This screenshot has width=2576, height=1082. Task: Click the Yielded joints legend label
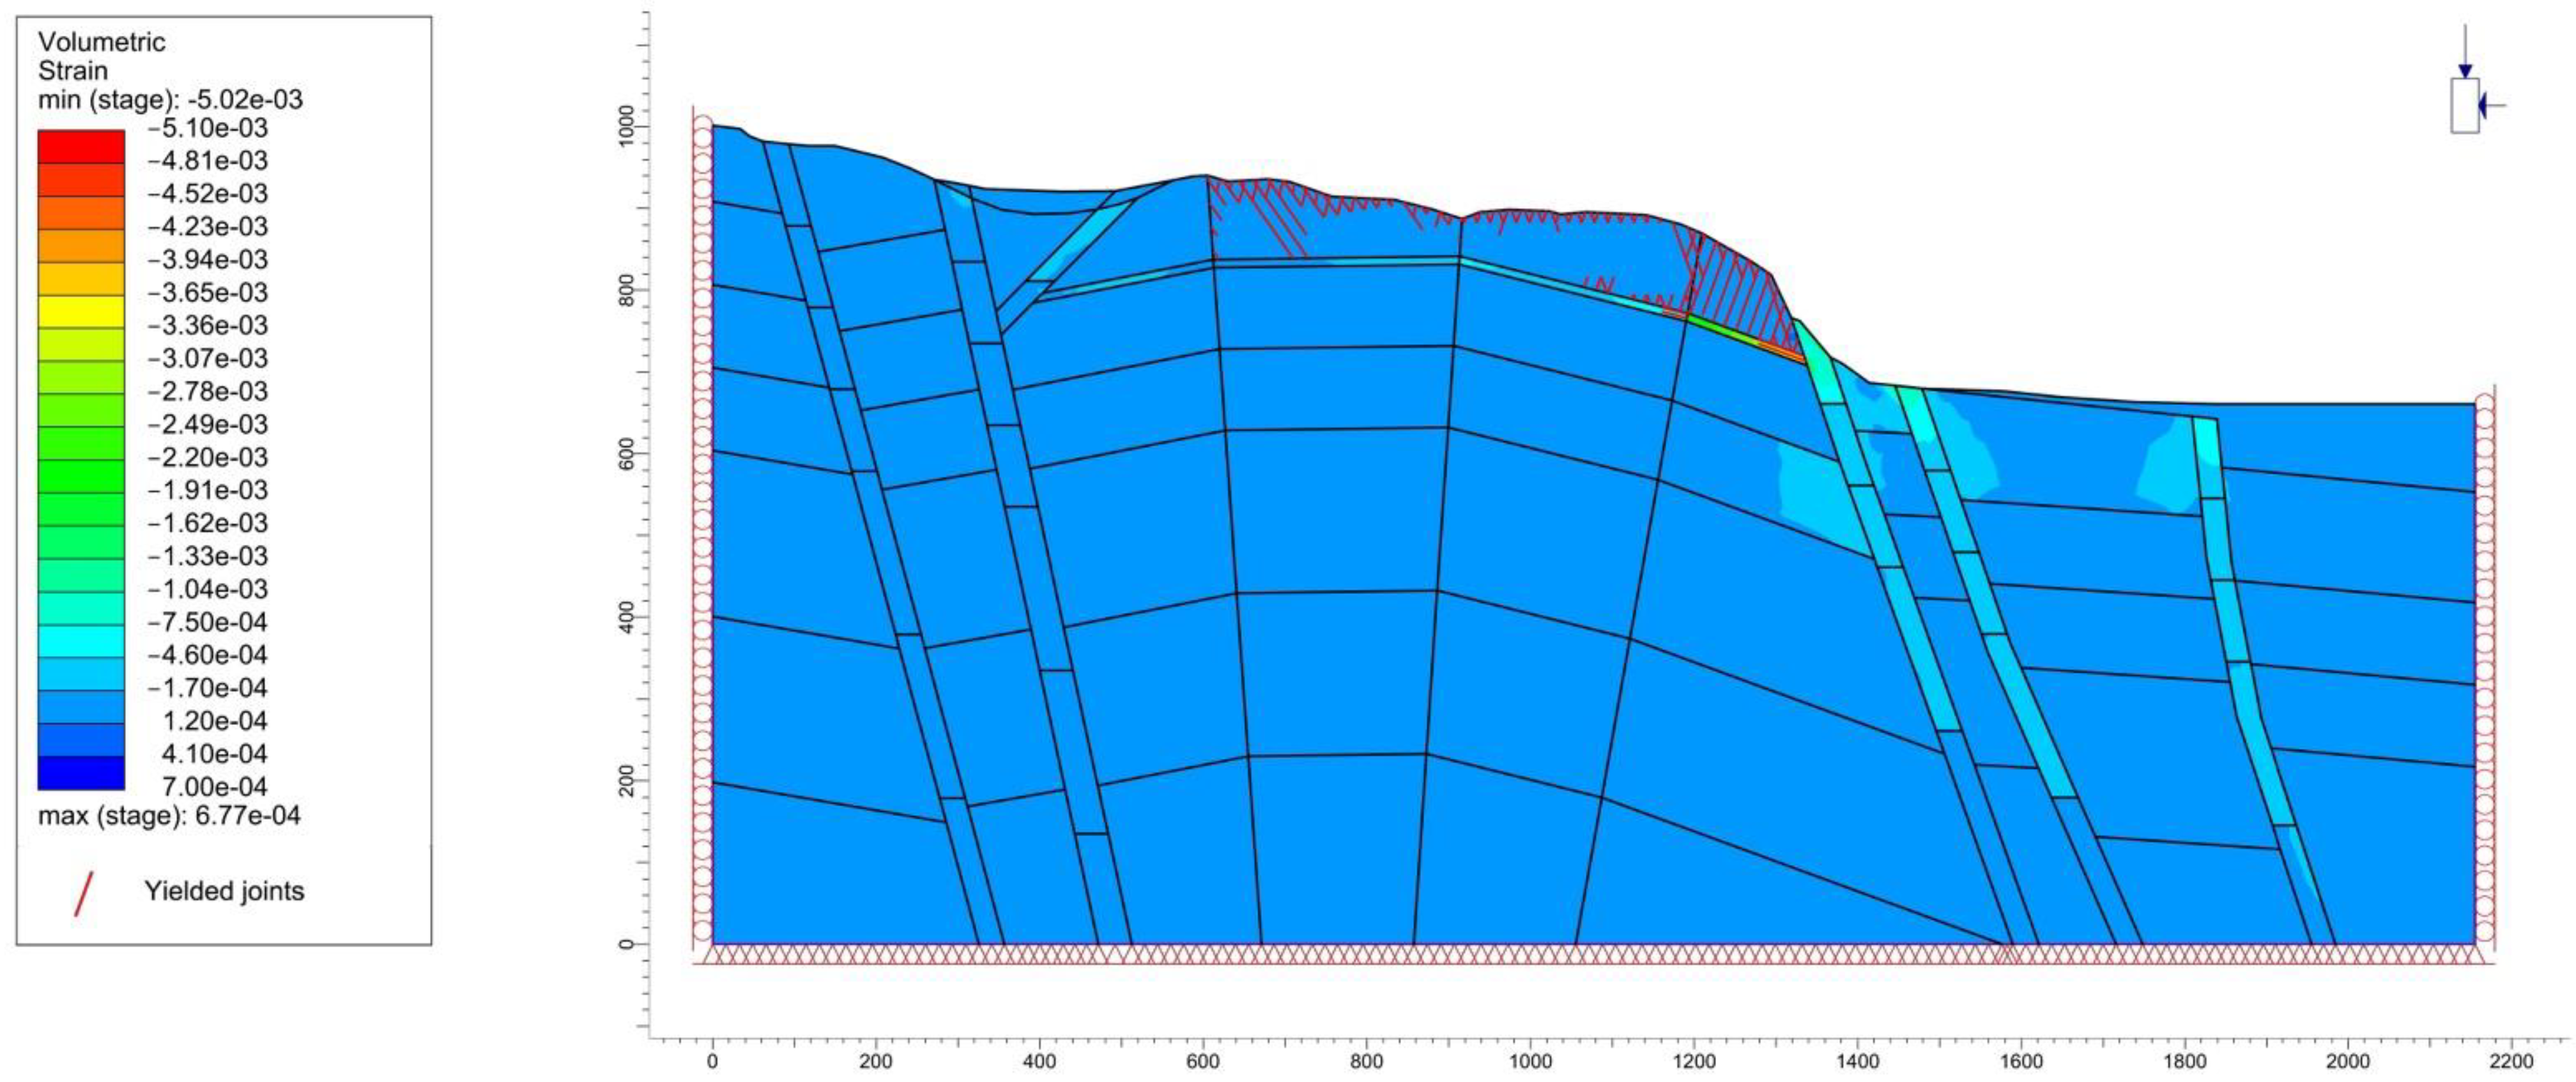(x=224, y=891)
